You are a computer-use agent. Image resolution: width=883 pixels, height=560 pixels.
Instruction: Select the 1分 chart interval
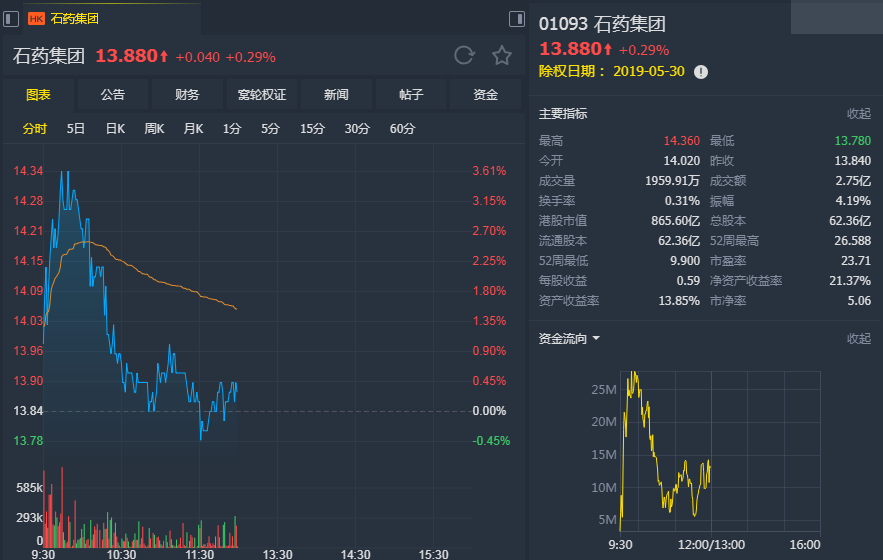(x=232, y=129)
